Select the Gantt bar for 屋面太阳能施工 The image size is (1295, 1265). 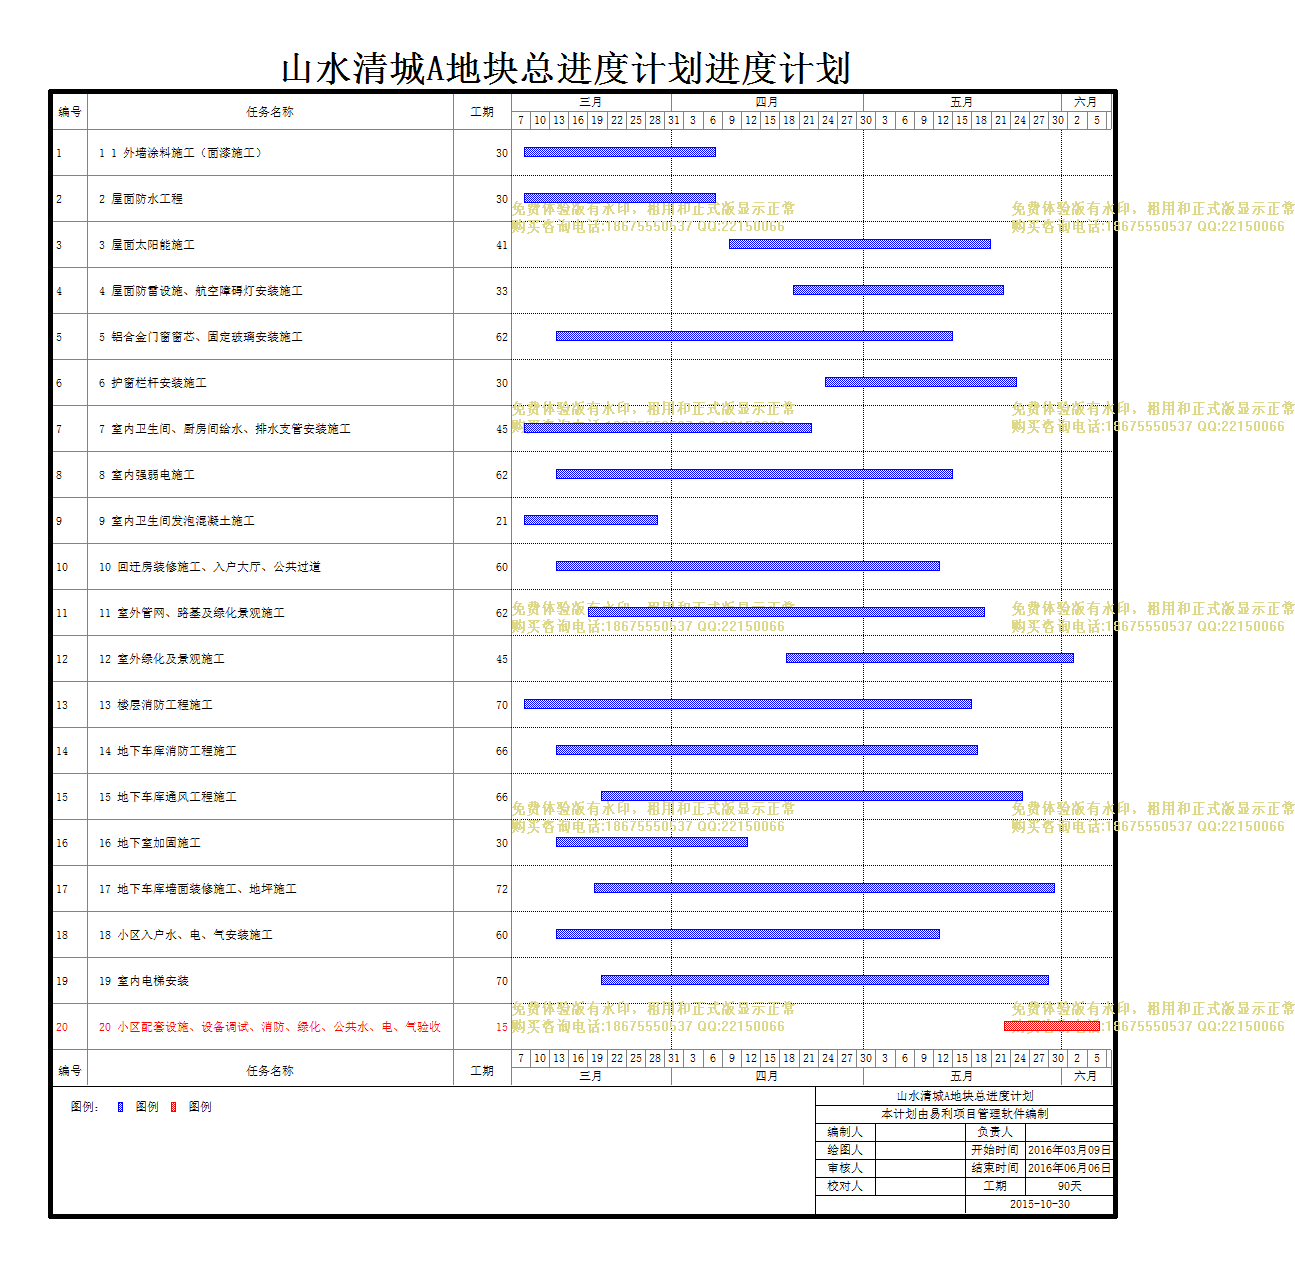(860, 244)
